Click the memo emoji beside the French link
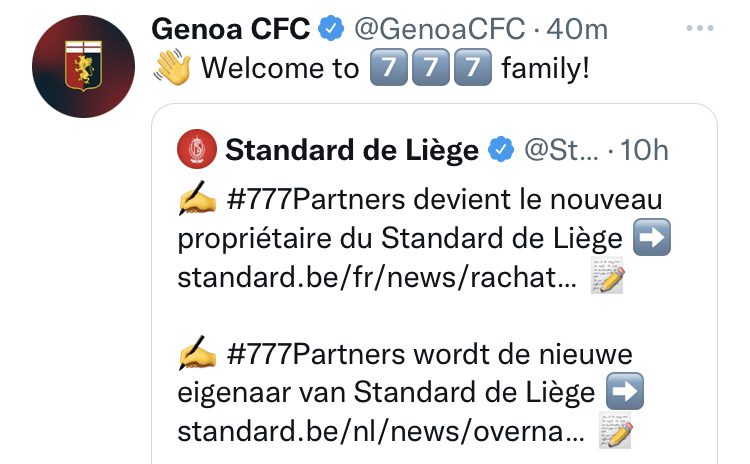Viewport: 750px width, 464px height. tap(607, 275)
